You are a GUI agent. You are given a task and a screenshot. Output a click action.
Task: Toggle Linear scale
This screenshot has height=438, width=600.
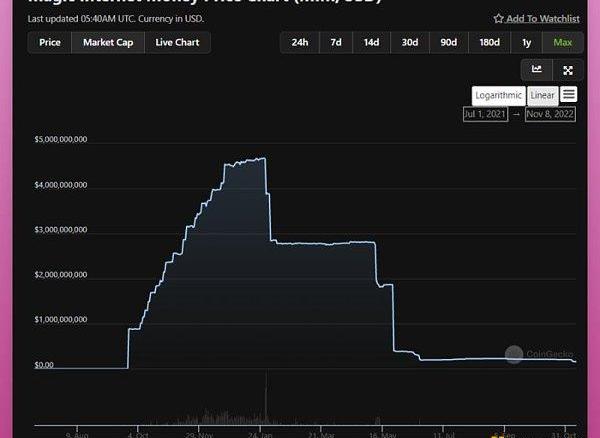point(542,96)
